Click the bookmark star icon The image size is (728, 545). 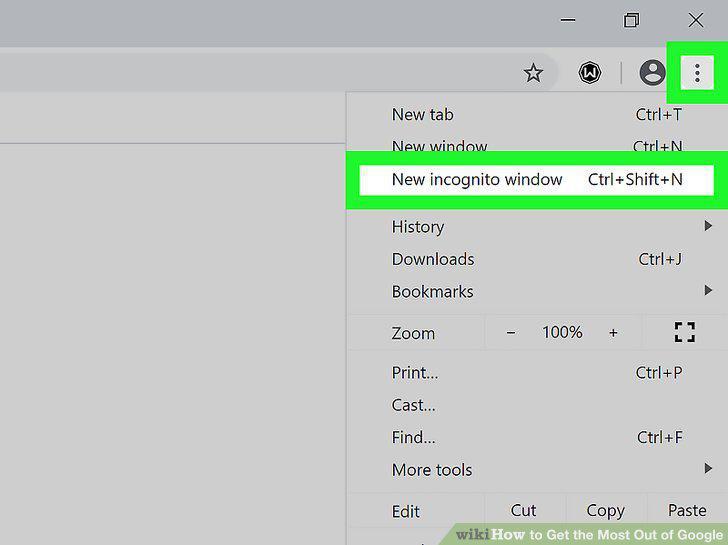coord(533,73)
